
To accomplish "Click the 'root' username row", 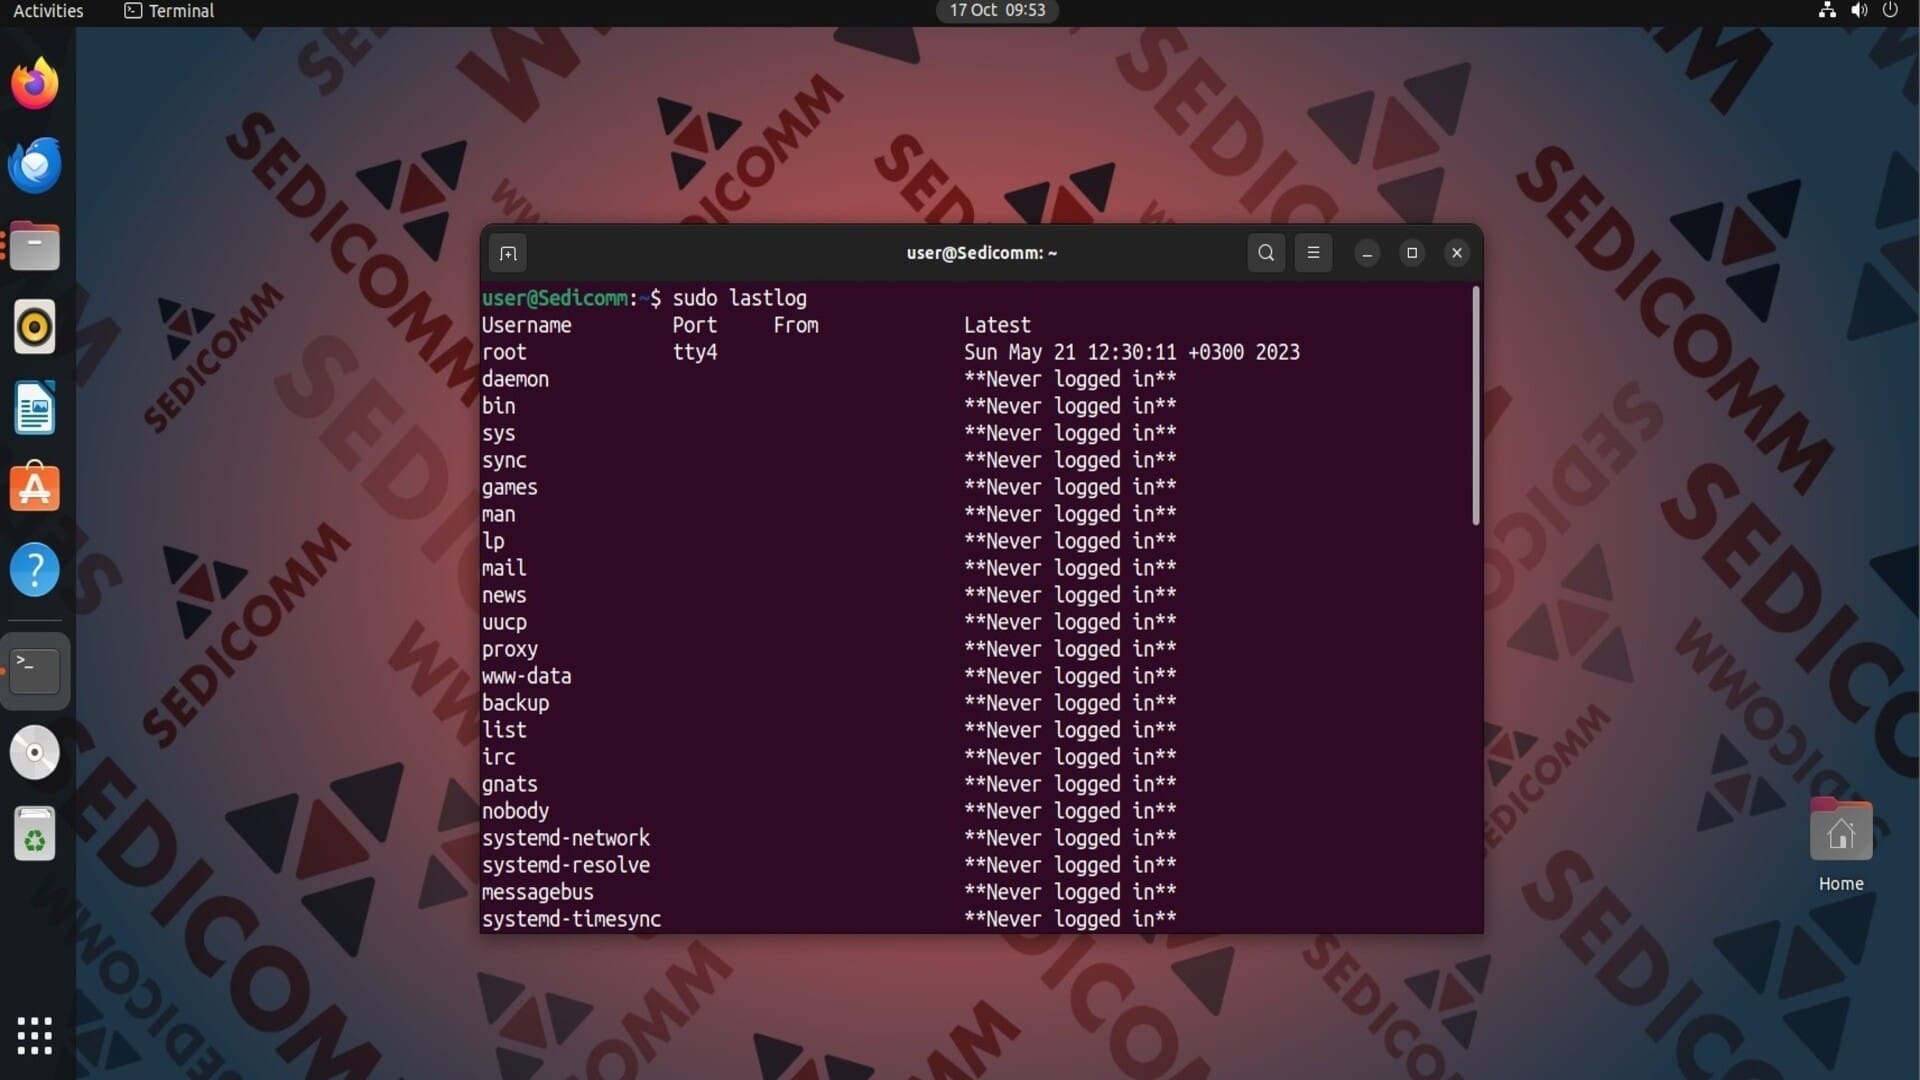I will pyautogui.click(x=504, y=352).
